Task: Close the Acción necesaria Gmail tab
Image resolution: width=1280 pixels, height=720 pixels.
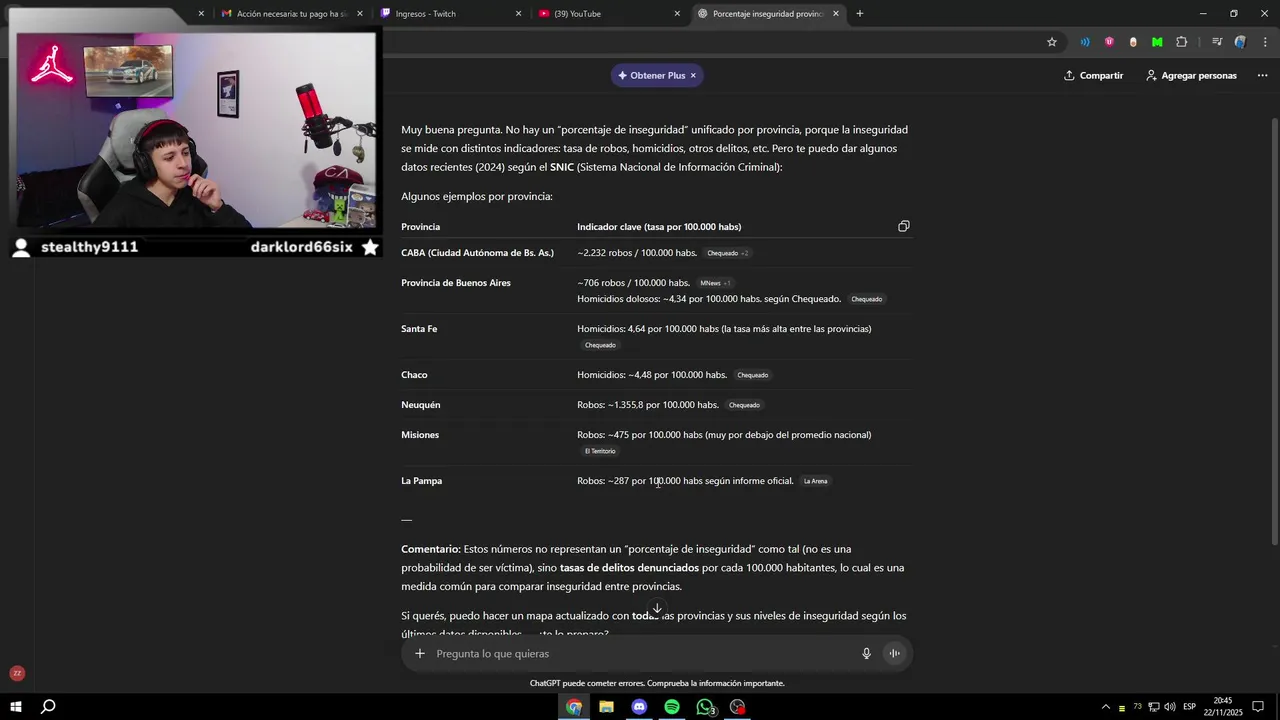Action: click(x=359, y=14)
